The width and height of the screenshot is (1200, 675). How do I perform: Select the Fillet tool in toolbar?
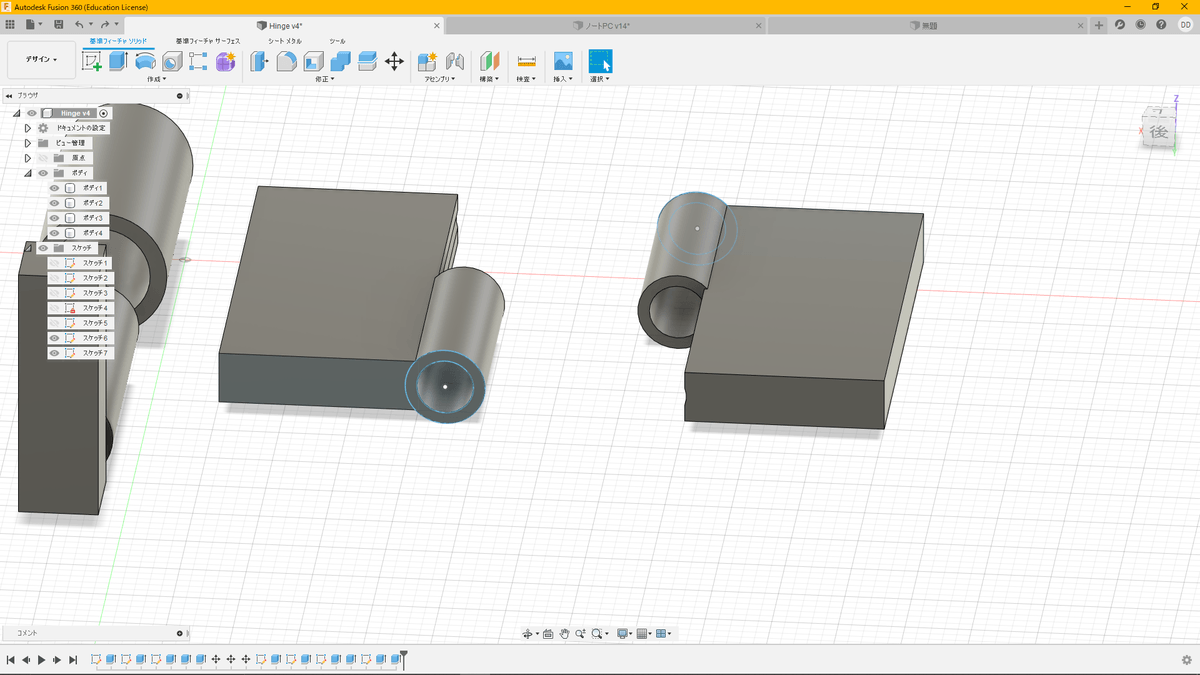(x=286, y=61)
